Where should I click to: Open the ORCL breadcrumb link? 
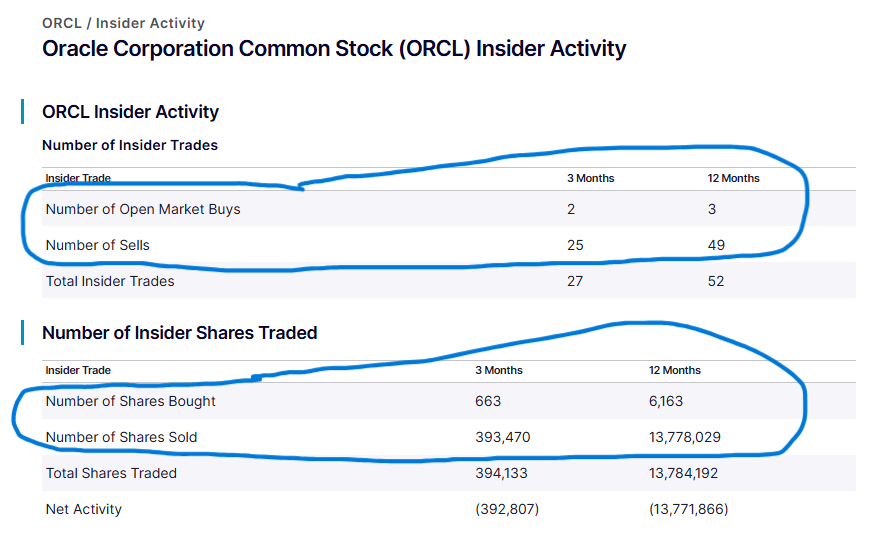point(62,23)
